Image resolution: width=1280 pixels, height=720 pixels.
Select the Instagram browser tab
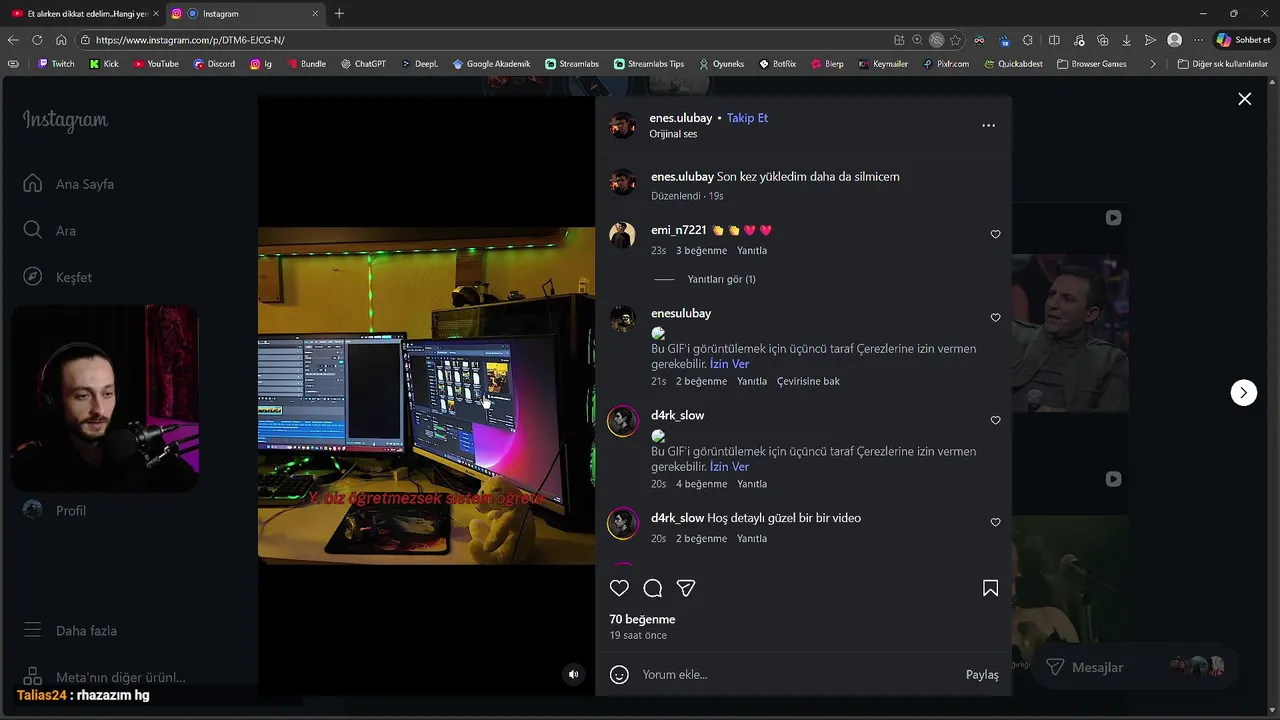(x=245, y=13)
